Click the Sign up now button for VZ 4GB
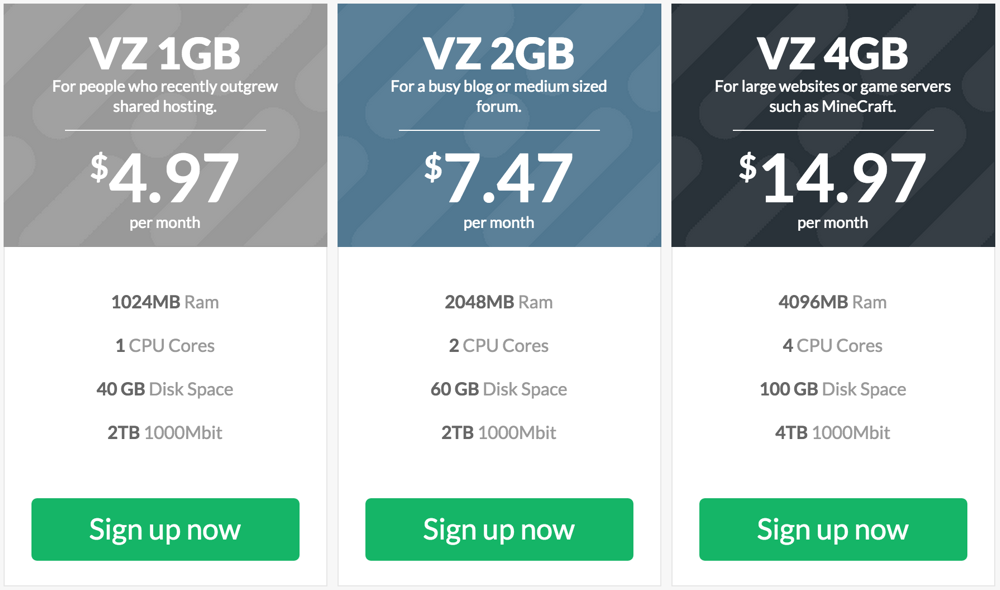 [x=831, y=530]
